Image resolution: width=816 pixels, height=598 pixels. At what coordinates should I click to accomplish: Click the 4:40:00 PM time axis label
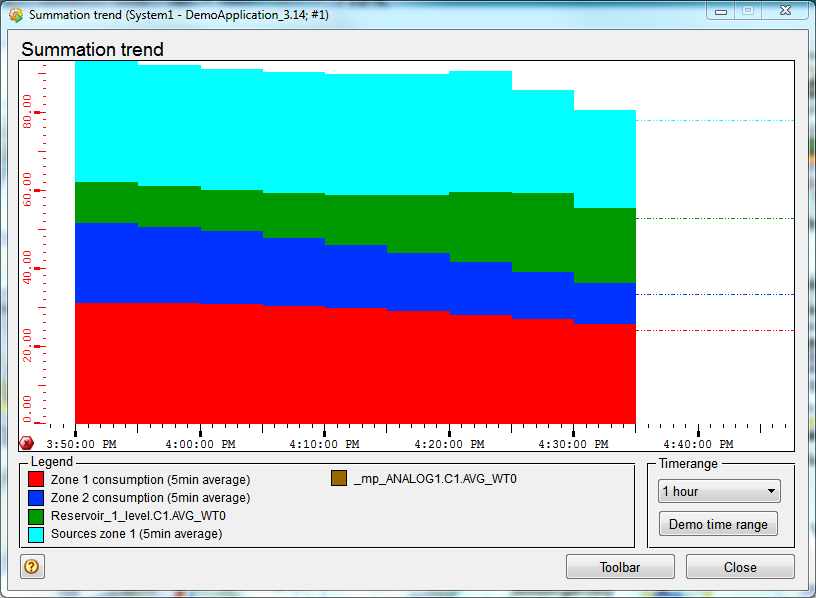click(x=698, y=444)
